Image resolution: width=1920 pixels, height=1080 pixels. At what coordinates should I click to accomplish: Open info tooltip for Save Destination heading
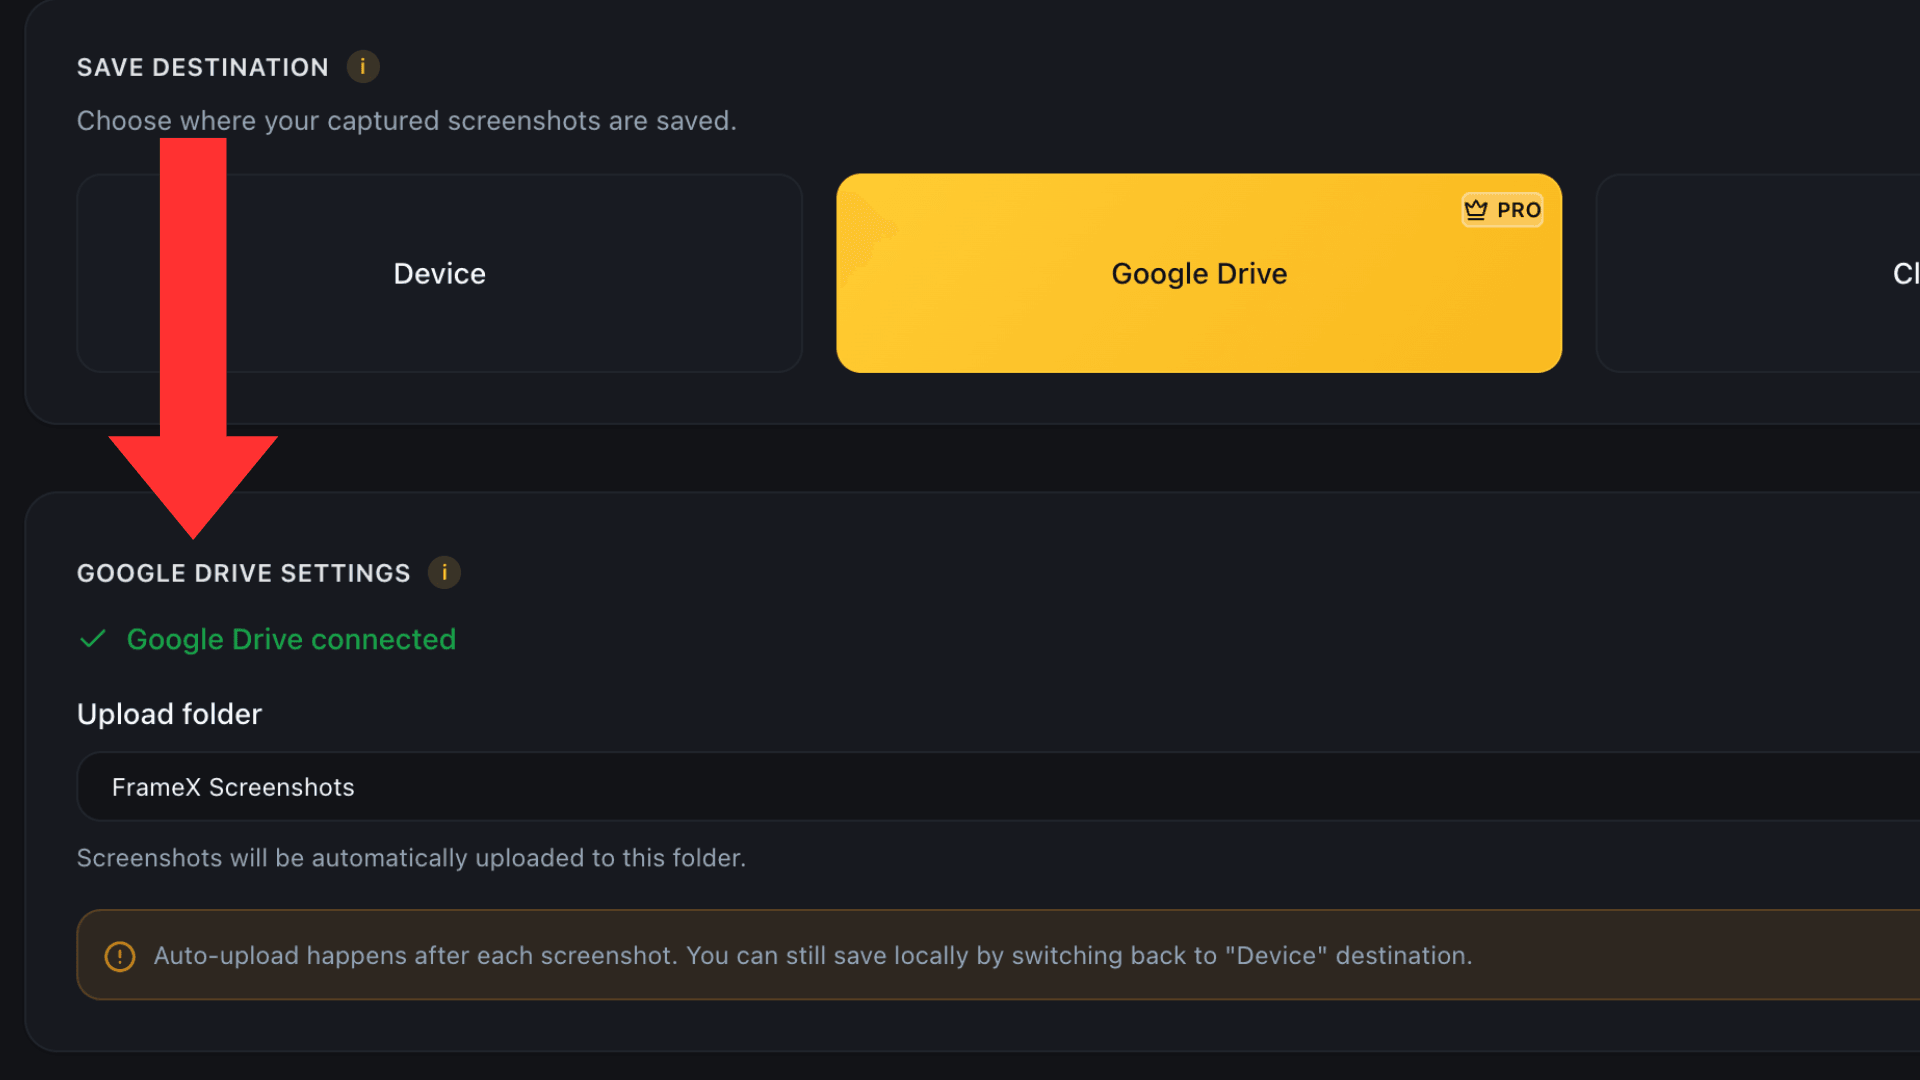click(364, 67)
